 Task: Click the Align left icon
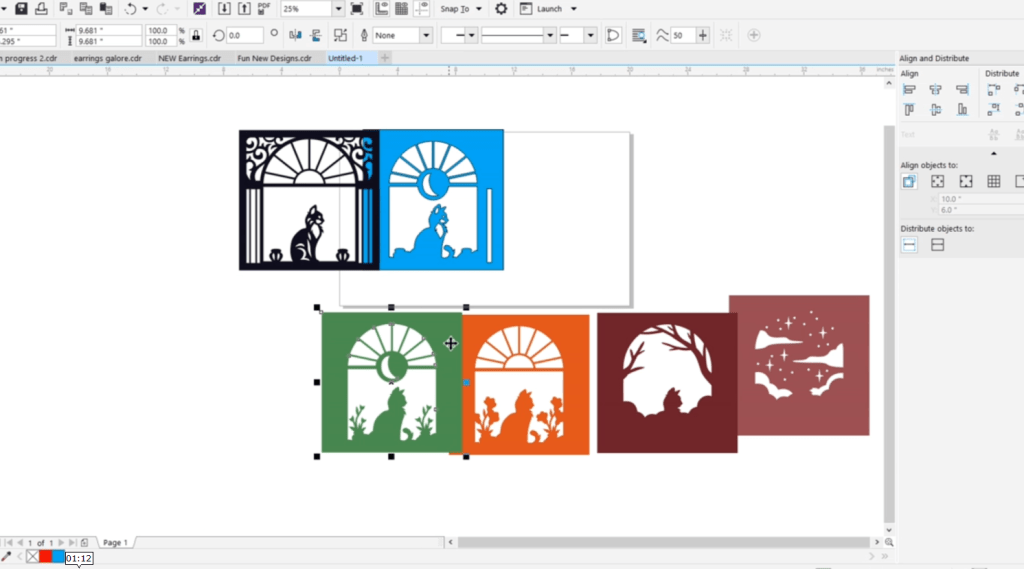pos(909,89)
